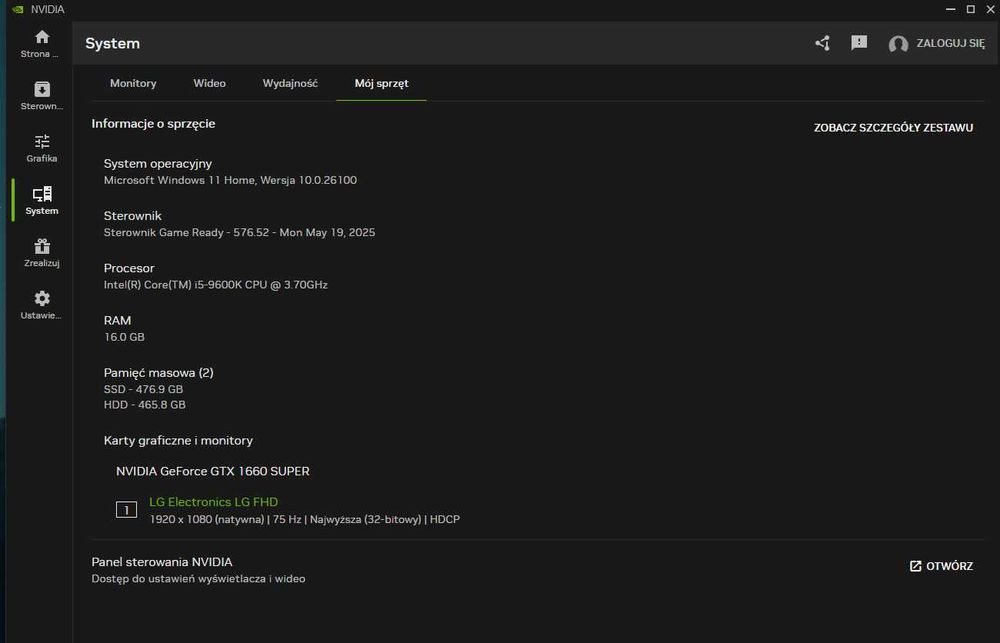1000x643 pixels.
Task: Open the Grafika sliders sidebar icon
Action: click(x=42, y=142)
